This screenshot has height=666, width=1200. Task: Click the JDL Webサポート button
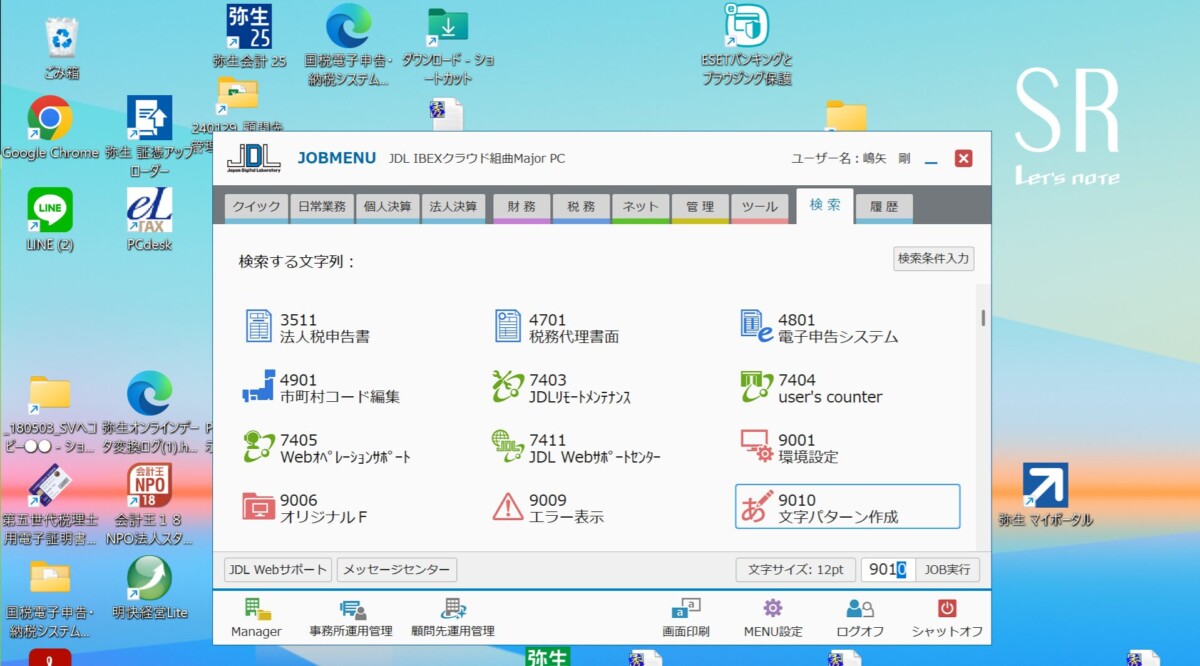click(x=277, y=570)
